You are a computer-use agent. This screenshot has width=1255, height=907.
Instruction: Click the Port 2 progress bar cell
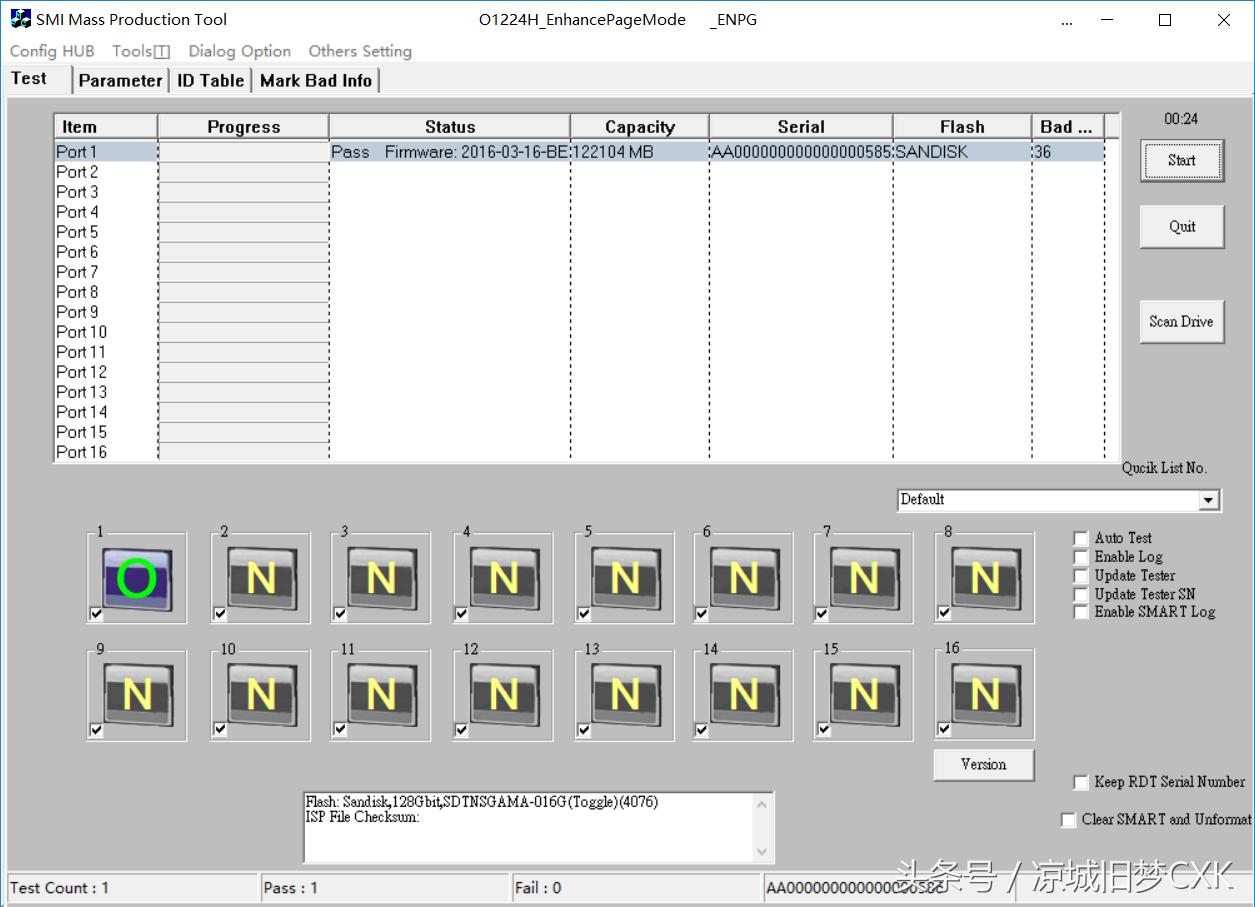tap(244, 172)
